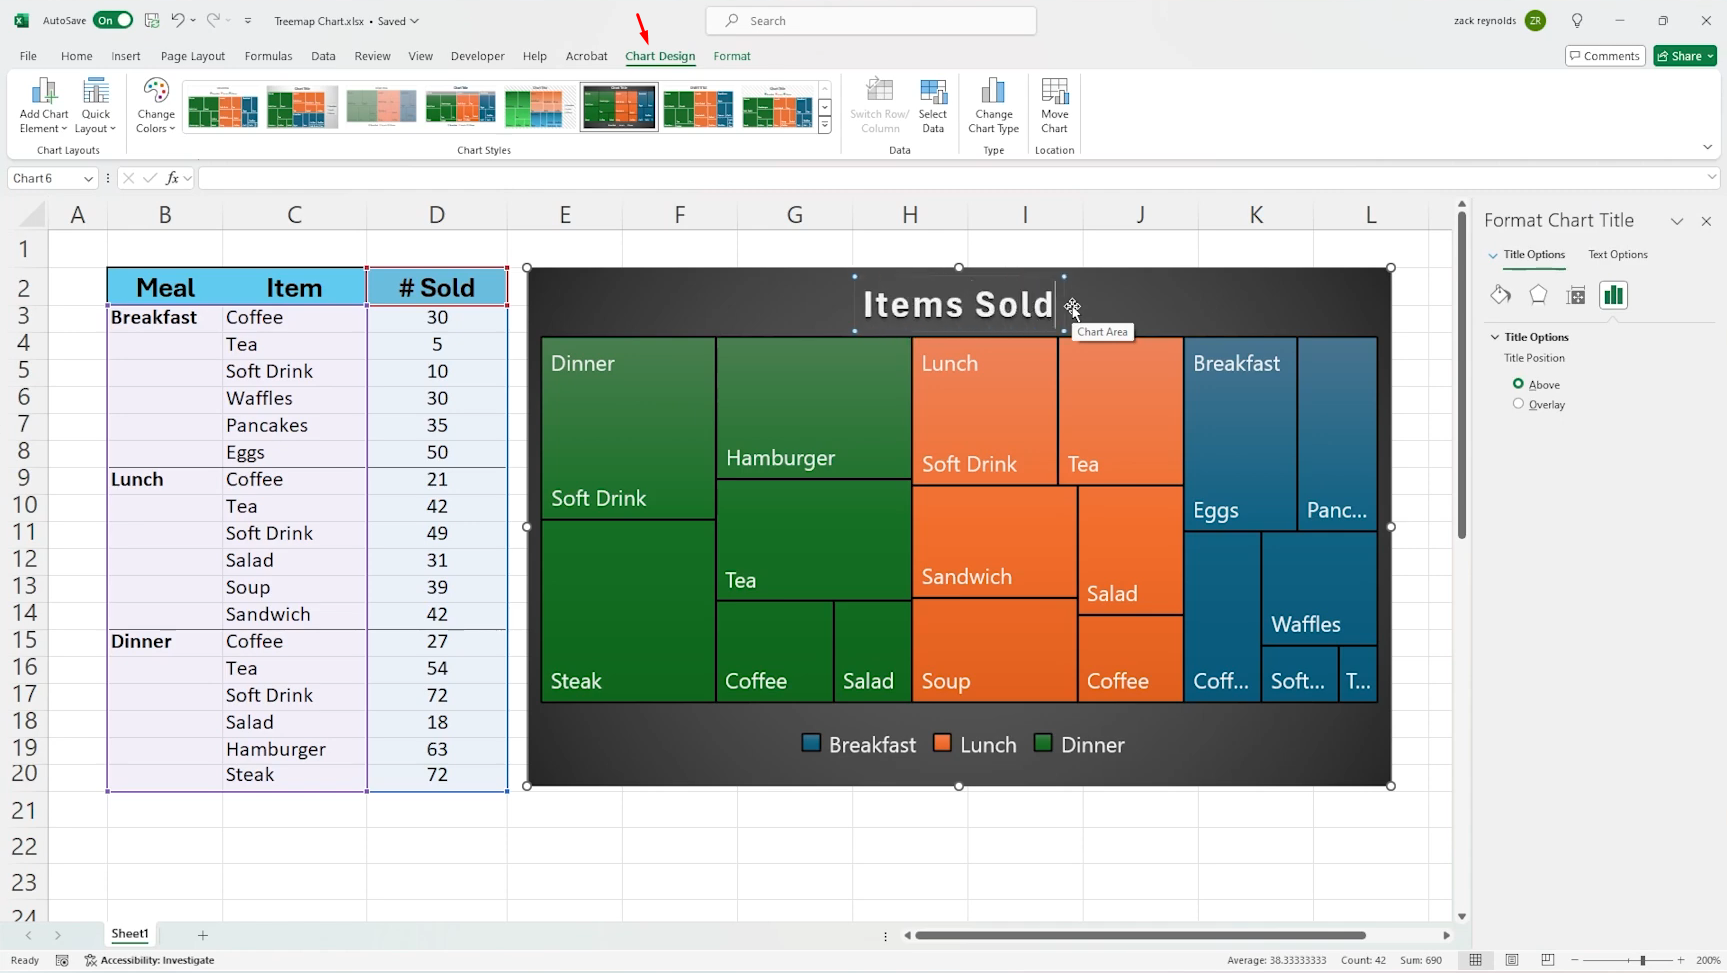Image resolution: width=1727 pixels, height=973 pixels.
Task: Select the Items Sold chart title
Action: click(x=958, y=304)
